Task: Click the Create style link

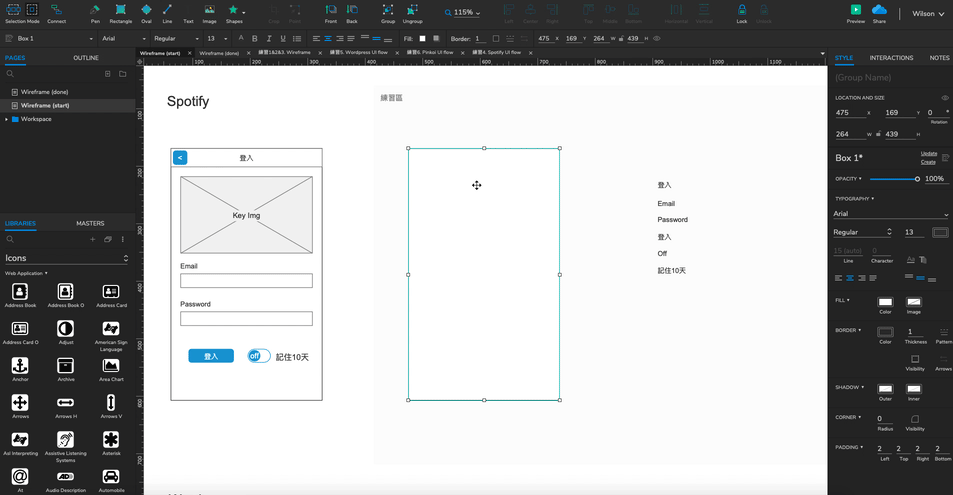Action: pos(928,162)
